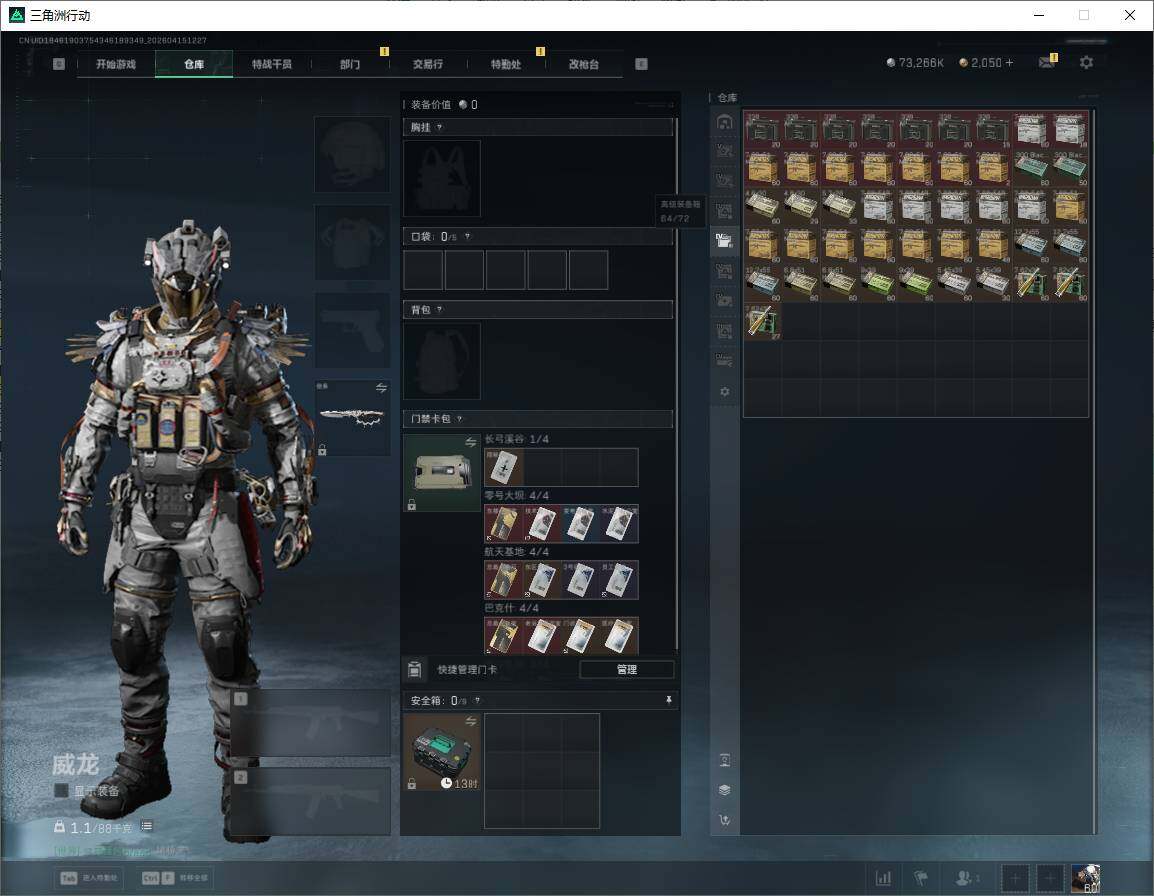The height and width of the screenshot is (896, 1154).
Task: Click the 快捷管理门卡 card icon
Action: [x=414, y=669]
